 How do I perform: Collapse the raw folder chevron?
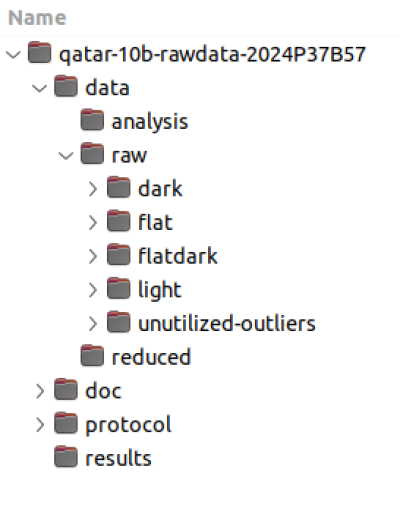(x=66, y=156)
